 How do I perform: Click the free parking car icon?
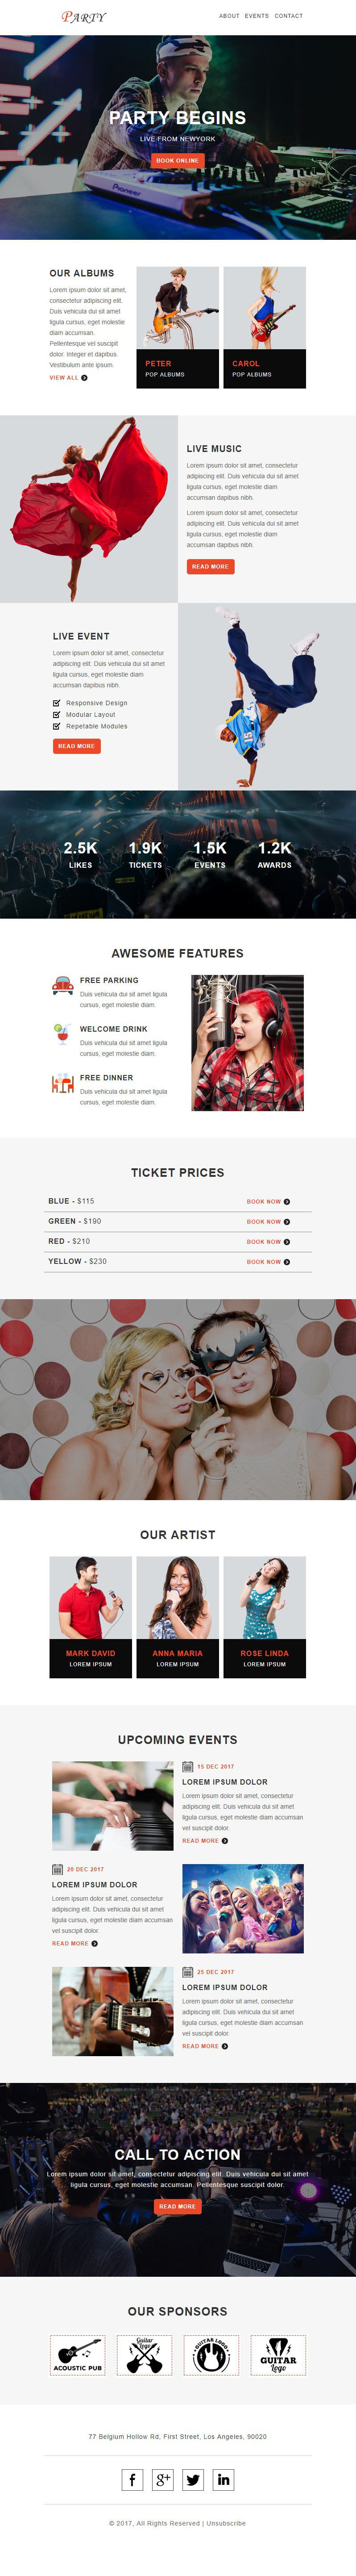pos(62,986)
